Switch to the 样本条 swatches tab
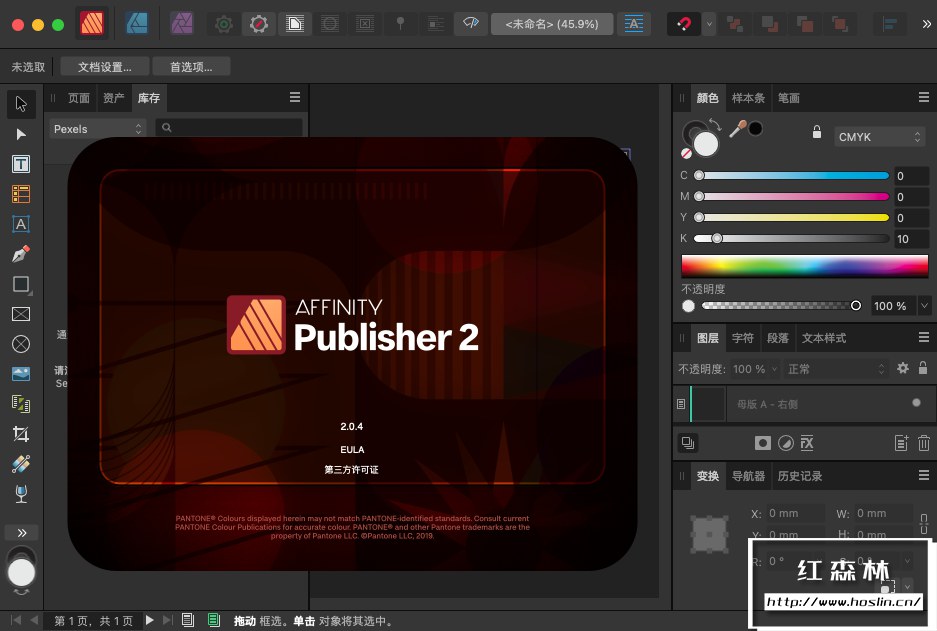This screenshot has height=631, width=937. [748, 98]
